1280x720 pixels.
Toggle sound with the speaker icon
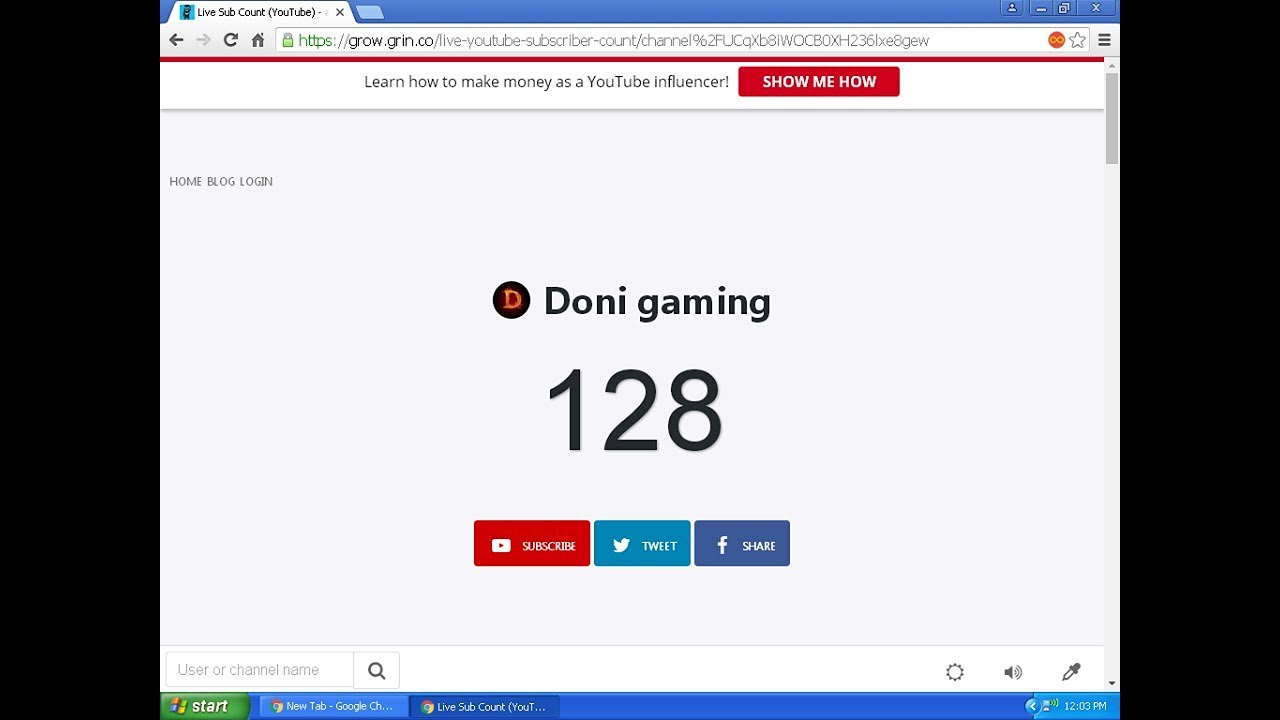(x=1013, y=672)
